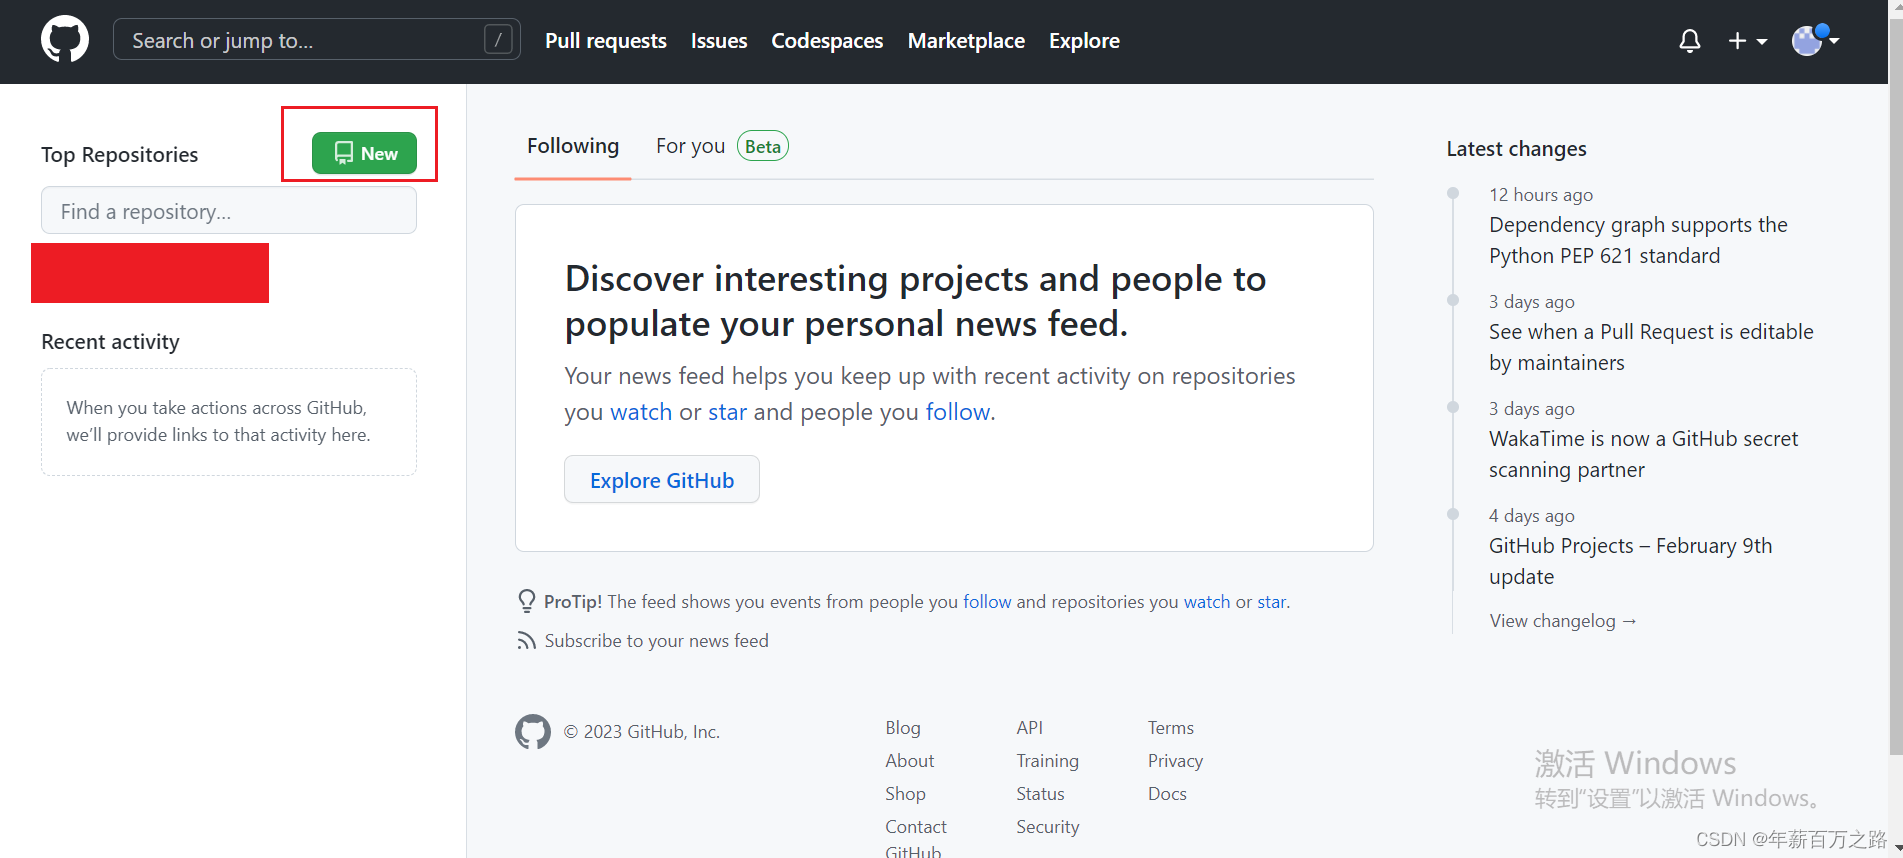Click the 'Top Repositories' heading

[119, 155]
